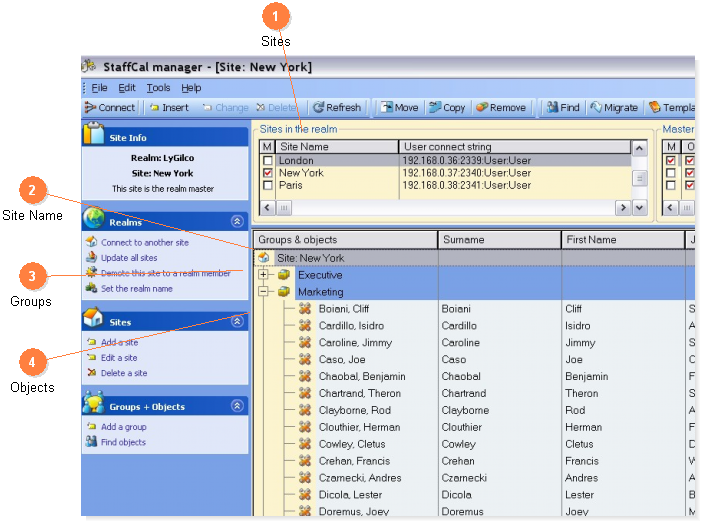This screenshot has height=523, width=702.
Task: Click the Copy toolbar icon
Action: point(435,107)
